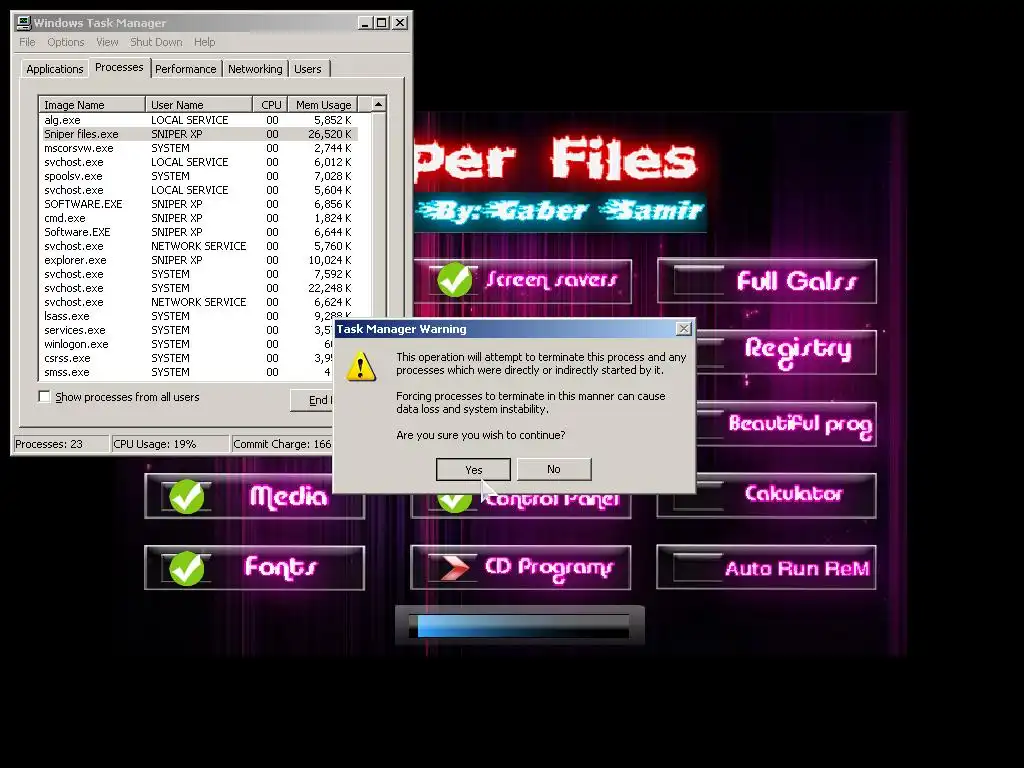The height and width of the screenshot is (768, 1024).
Task: Open the File menu in Task Manager
Action: coord(27,42)
